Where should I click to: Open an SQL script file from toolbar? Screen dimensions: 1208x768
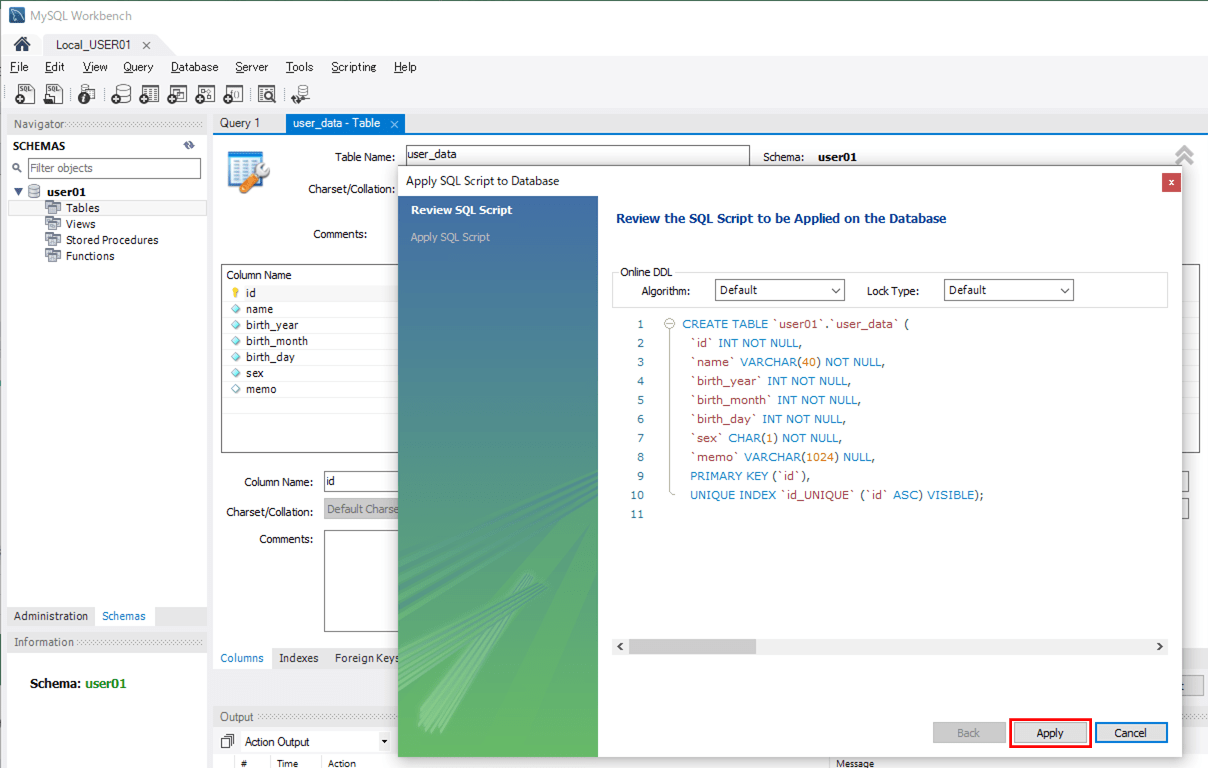pos(53,94)
